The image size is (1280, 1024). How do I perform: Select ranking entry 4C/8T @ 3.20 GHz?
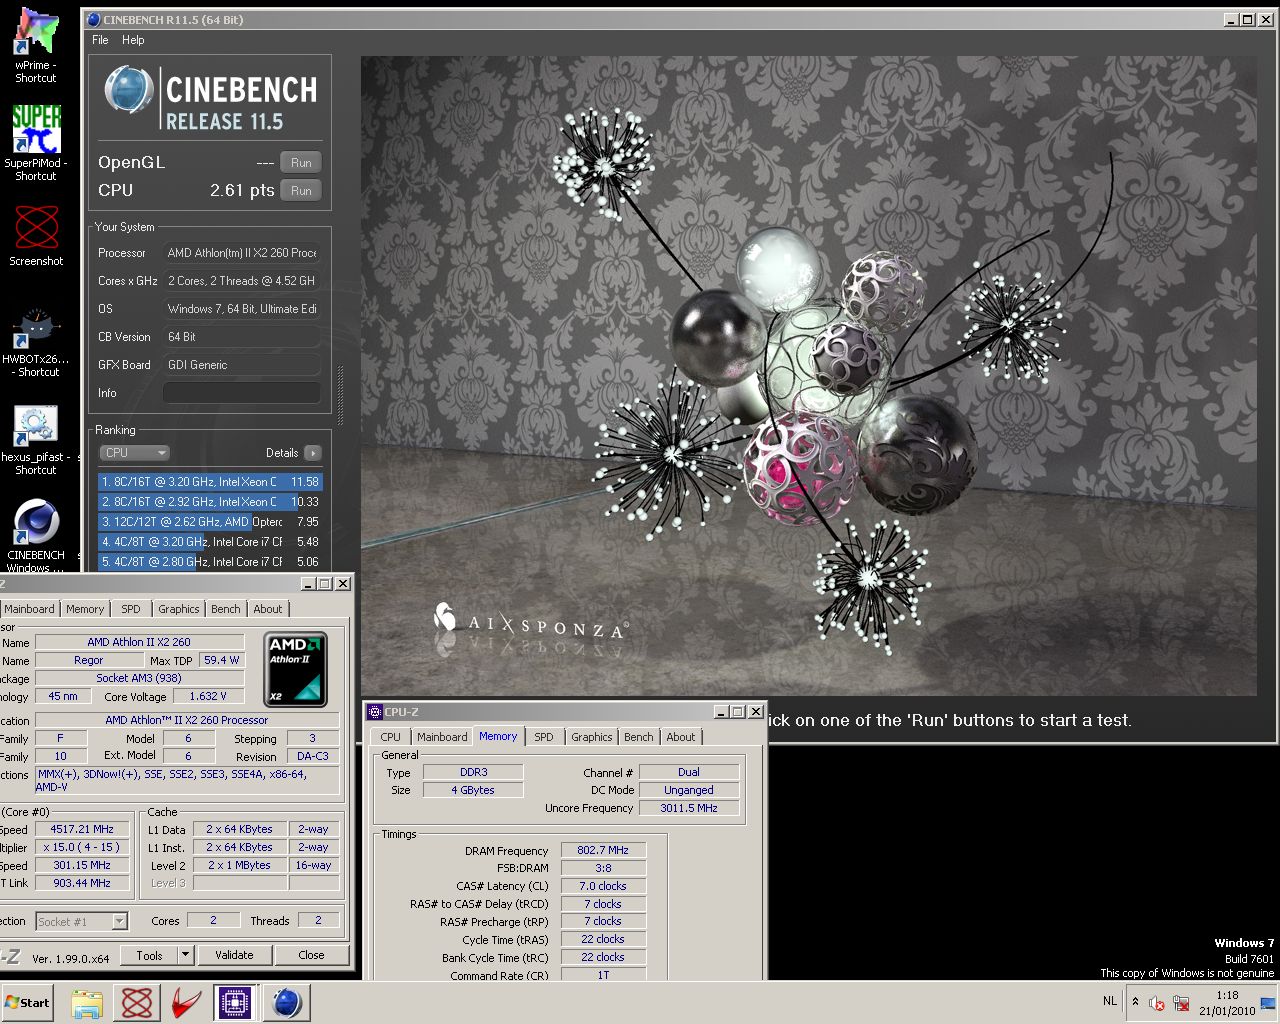pyautogui.click(x=210, y=542)
